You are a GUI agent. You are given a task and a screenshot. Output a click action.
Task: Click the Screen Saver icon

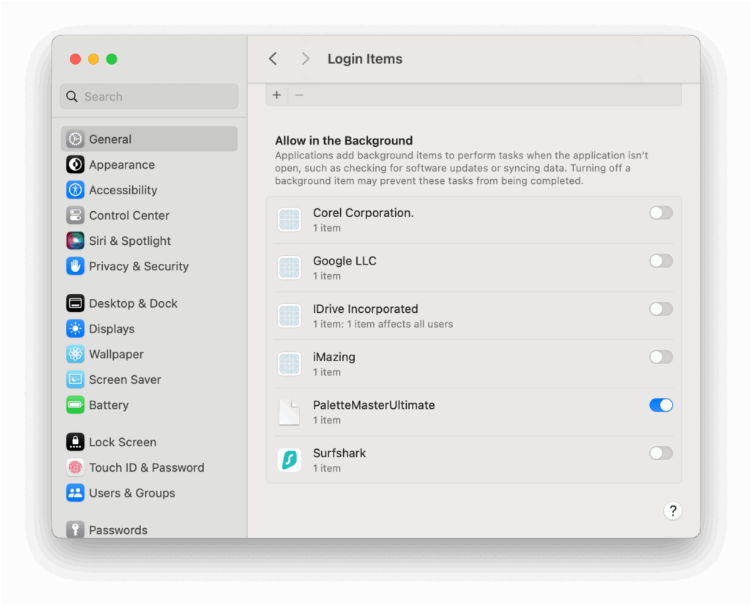click(75, 379)
